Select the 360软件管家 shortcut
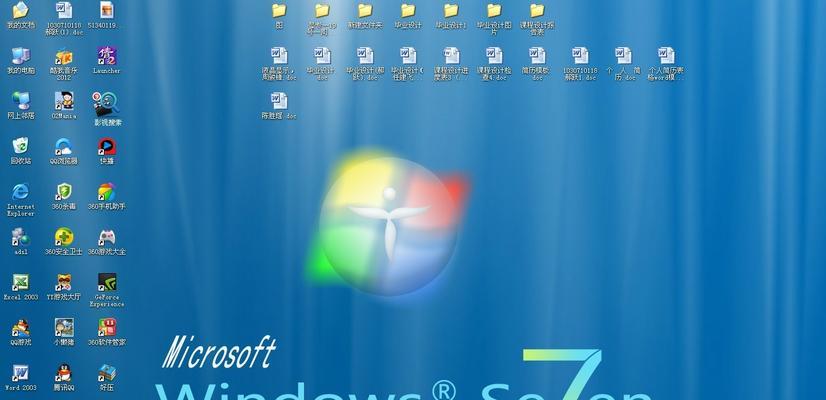 [x=107, y=332]
